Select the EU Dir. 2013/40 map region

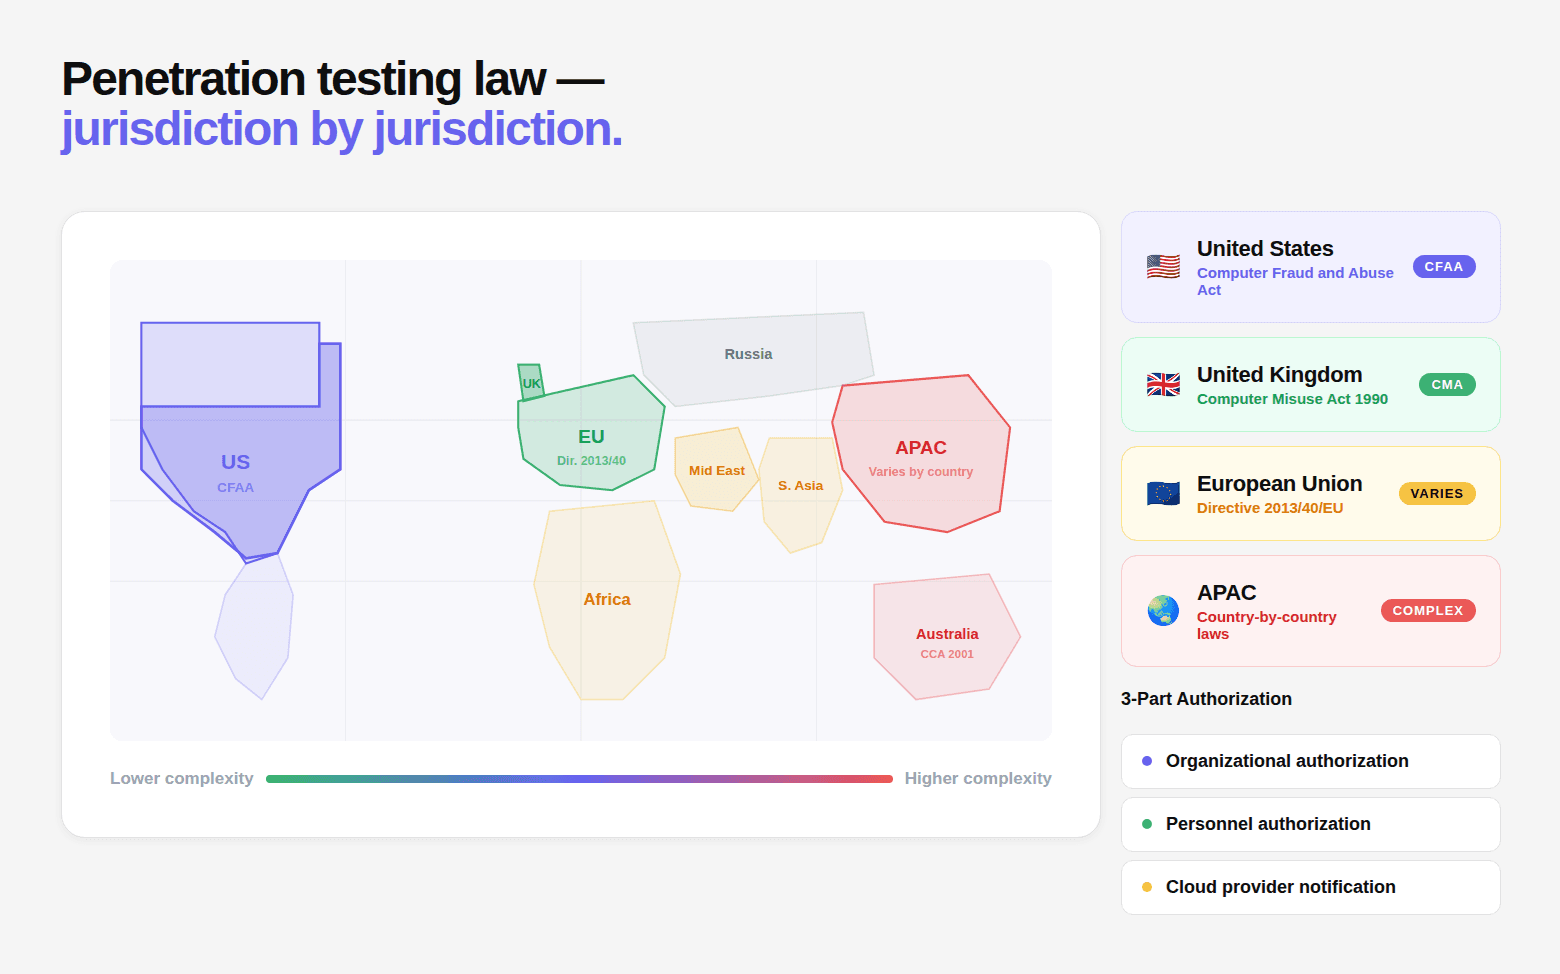pyautogui.click(x=591, y=435)
